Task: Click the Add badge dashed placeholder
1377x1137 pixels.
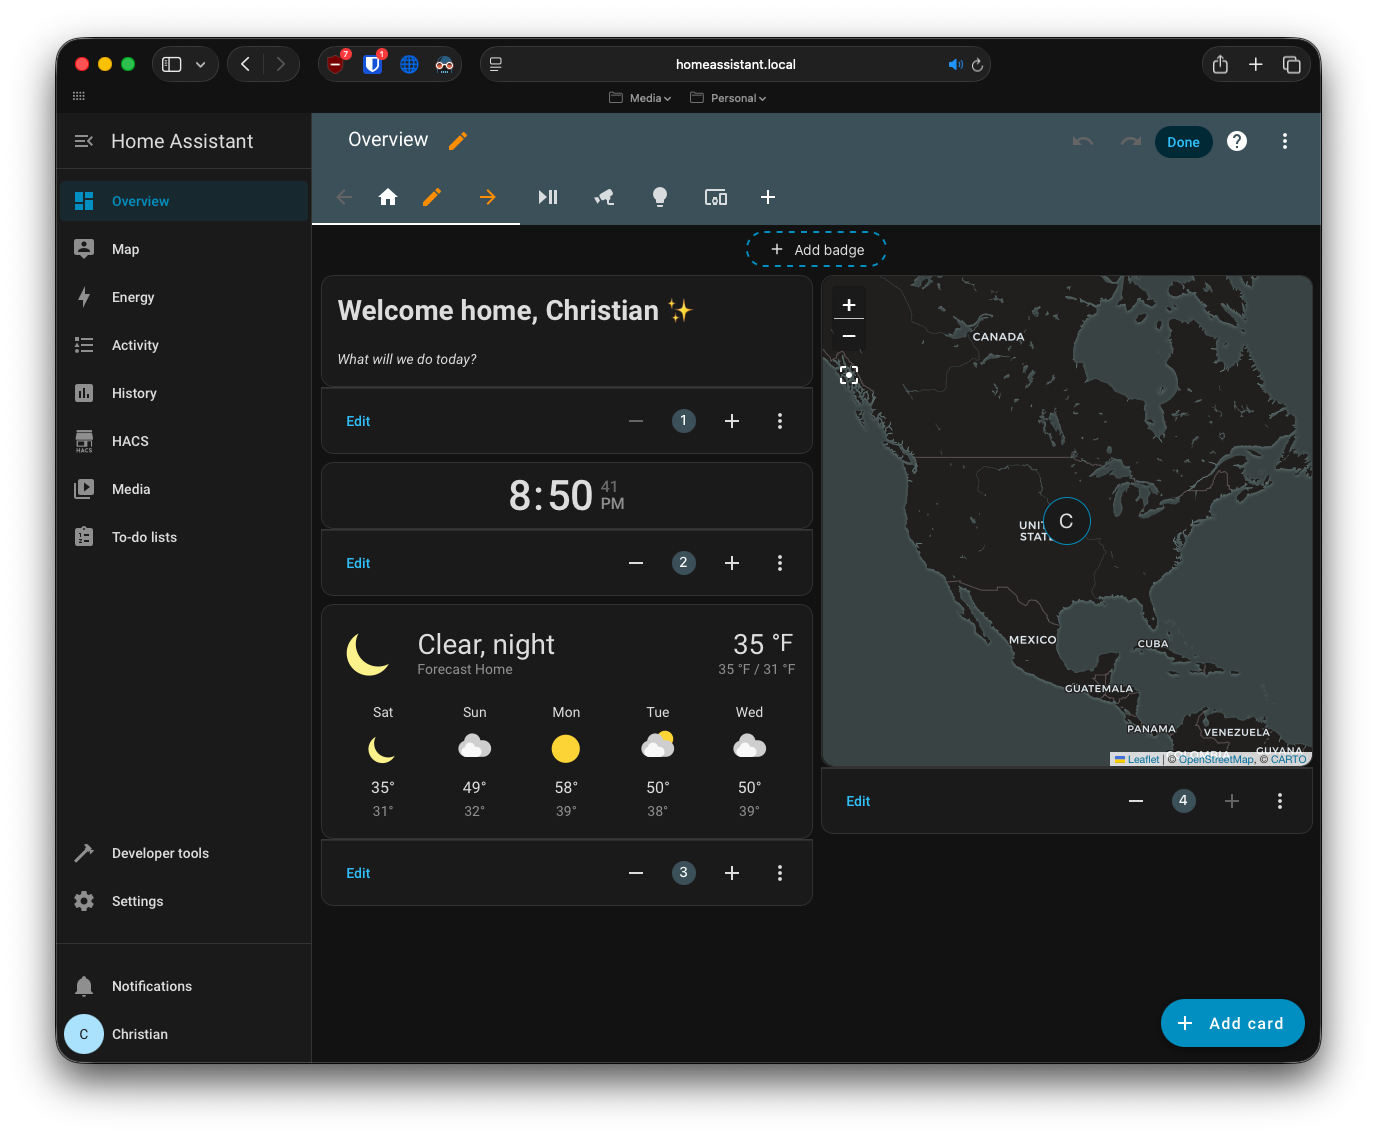Action: coord(816,250)
